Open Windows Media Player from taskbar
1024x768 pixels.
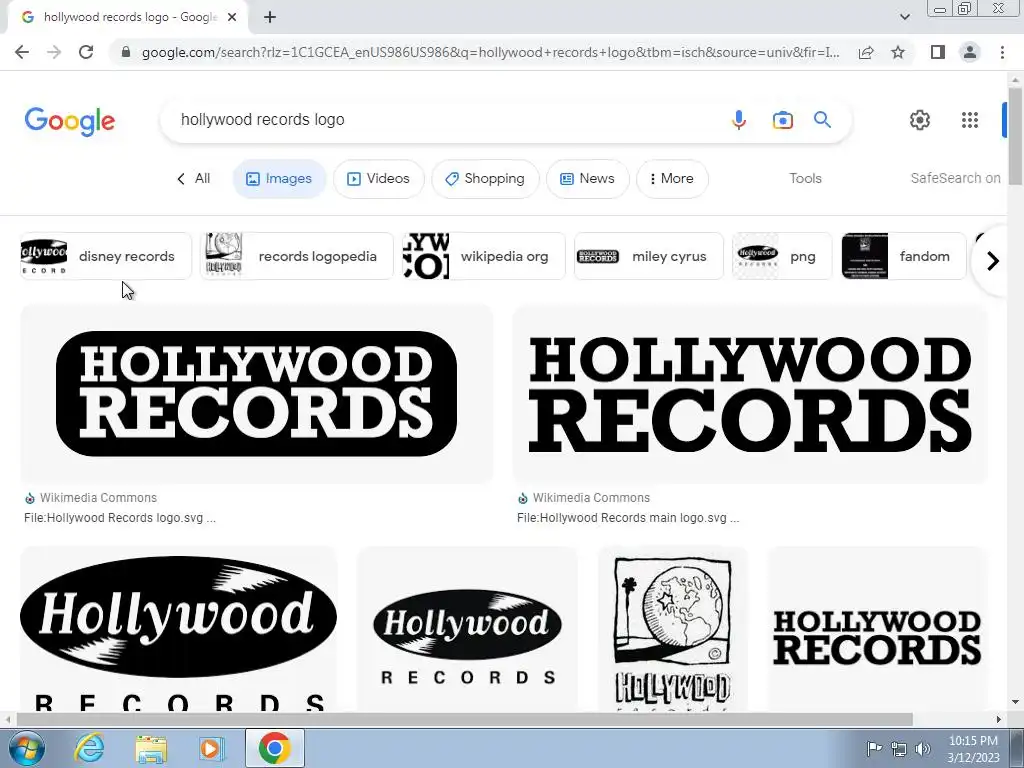click(212, 748)
